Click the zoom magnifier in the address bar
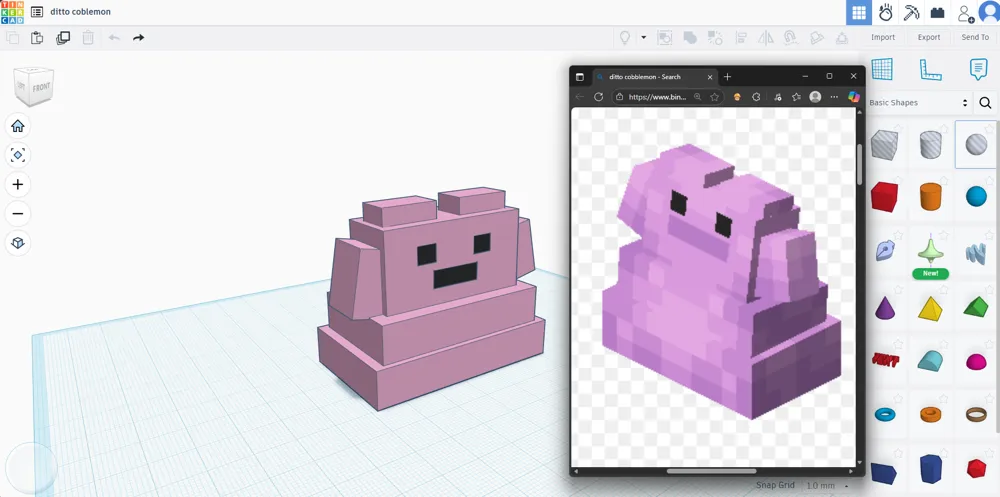This screenshot has height=497, width=1000. 698,97
